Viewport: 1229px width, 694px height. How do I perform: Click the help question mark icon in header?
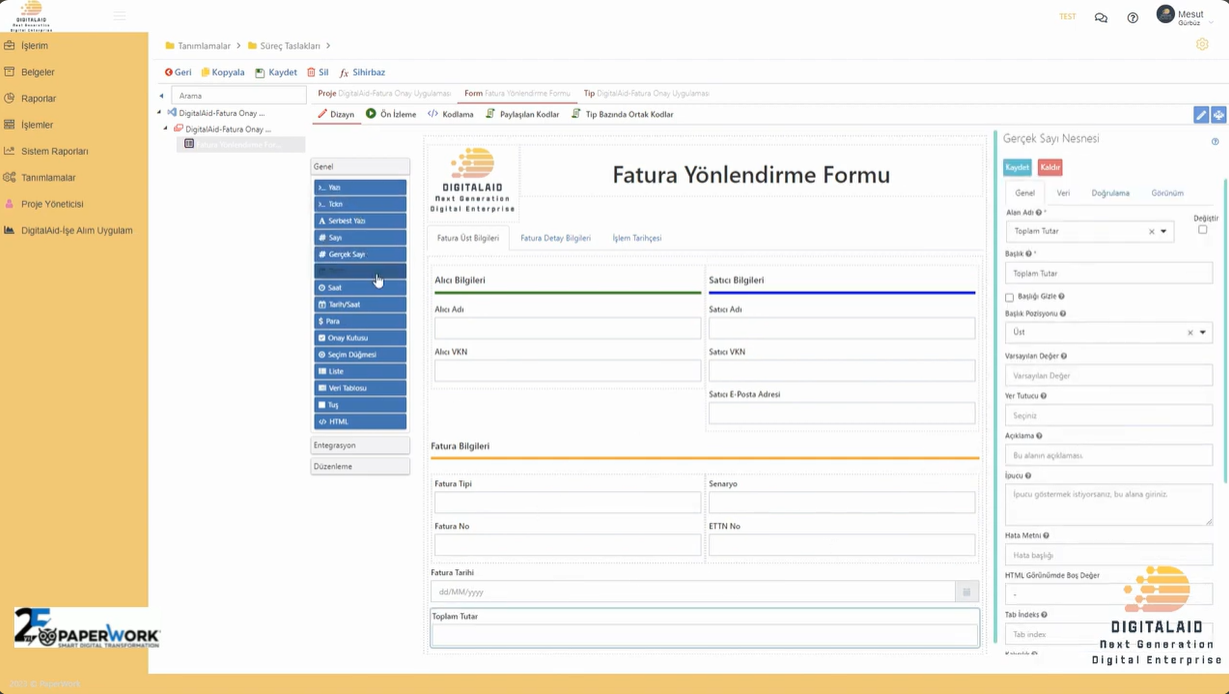tap(1132, 18)
